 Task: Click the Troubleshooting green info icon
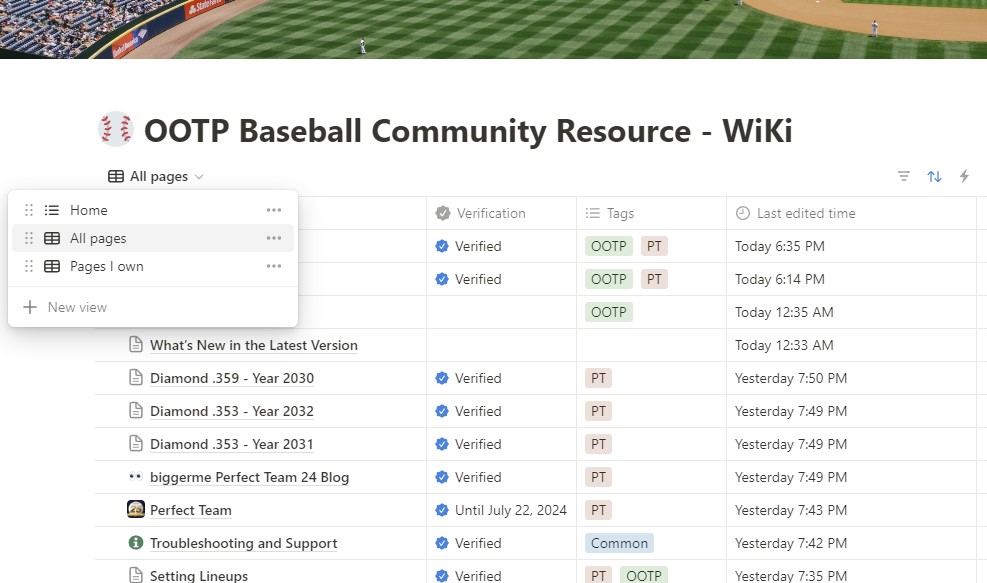pyautogui.click(x=135, y=542)
